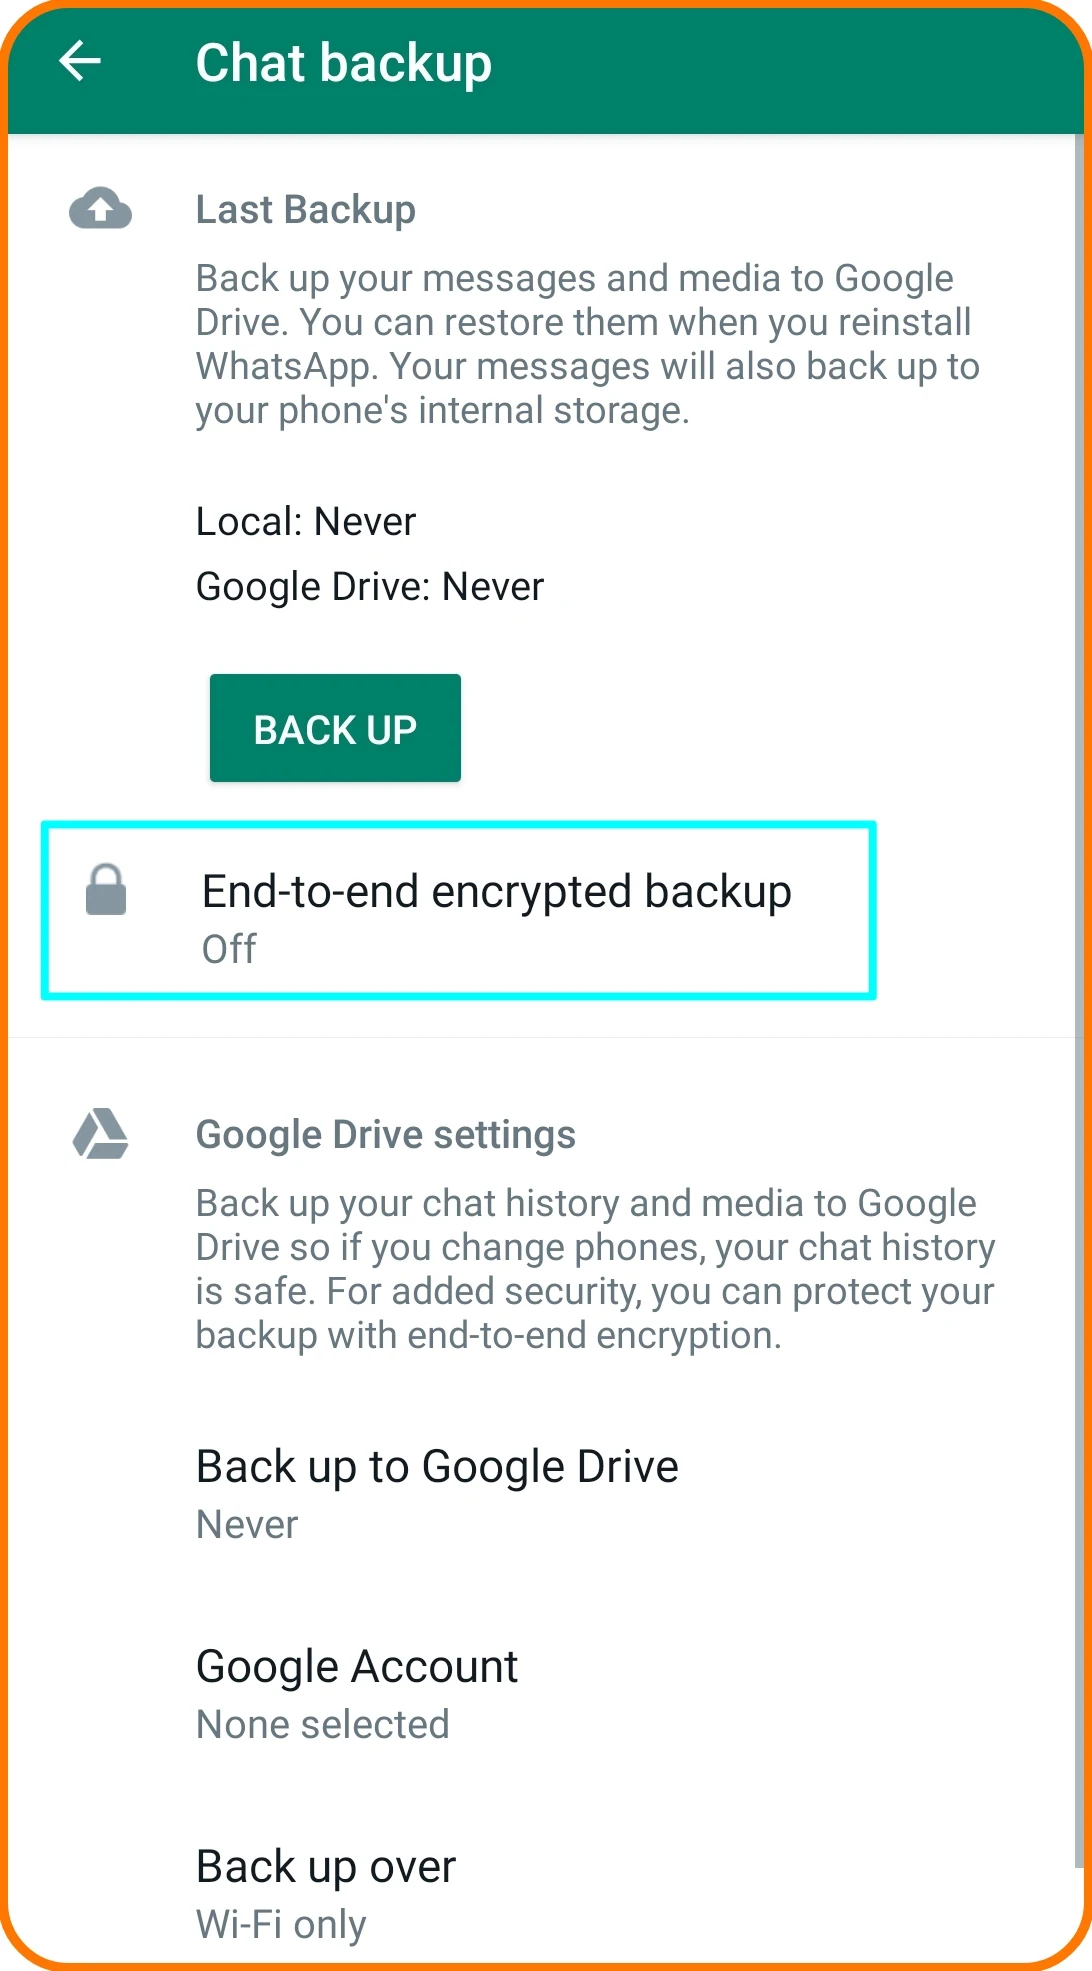Tap the Off status under encrypted backup

coord(229,949)
